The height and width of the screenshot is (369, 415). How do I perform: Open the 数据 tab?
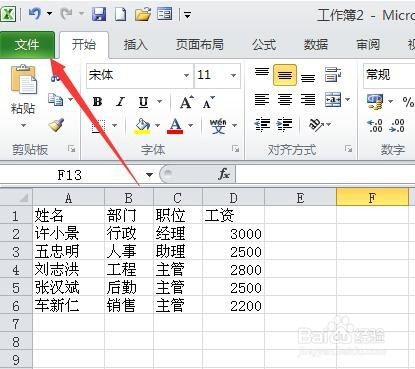click(316, 45)
